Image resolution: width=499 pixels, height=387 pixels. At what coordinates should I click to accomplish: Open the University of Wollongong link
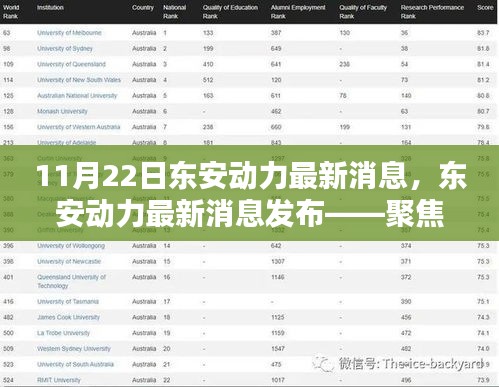click(x=71, y=246)
